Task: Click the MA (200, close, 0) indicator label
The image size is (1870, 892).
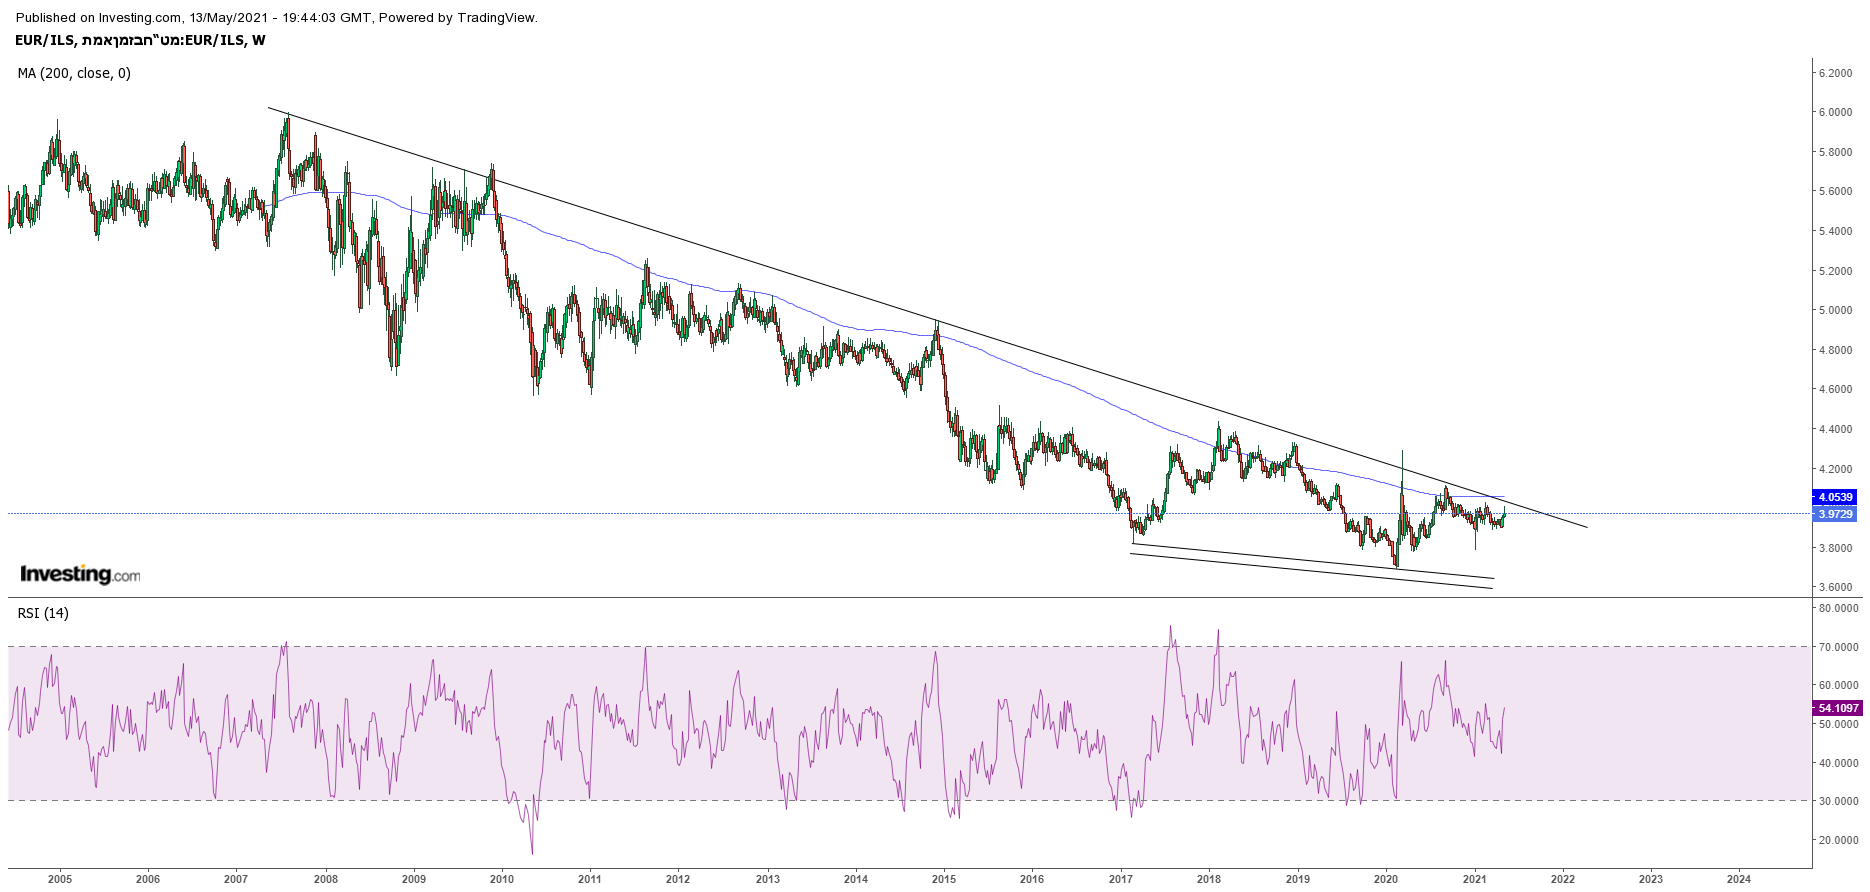Action: tap(74, 73)
